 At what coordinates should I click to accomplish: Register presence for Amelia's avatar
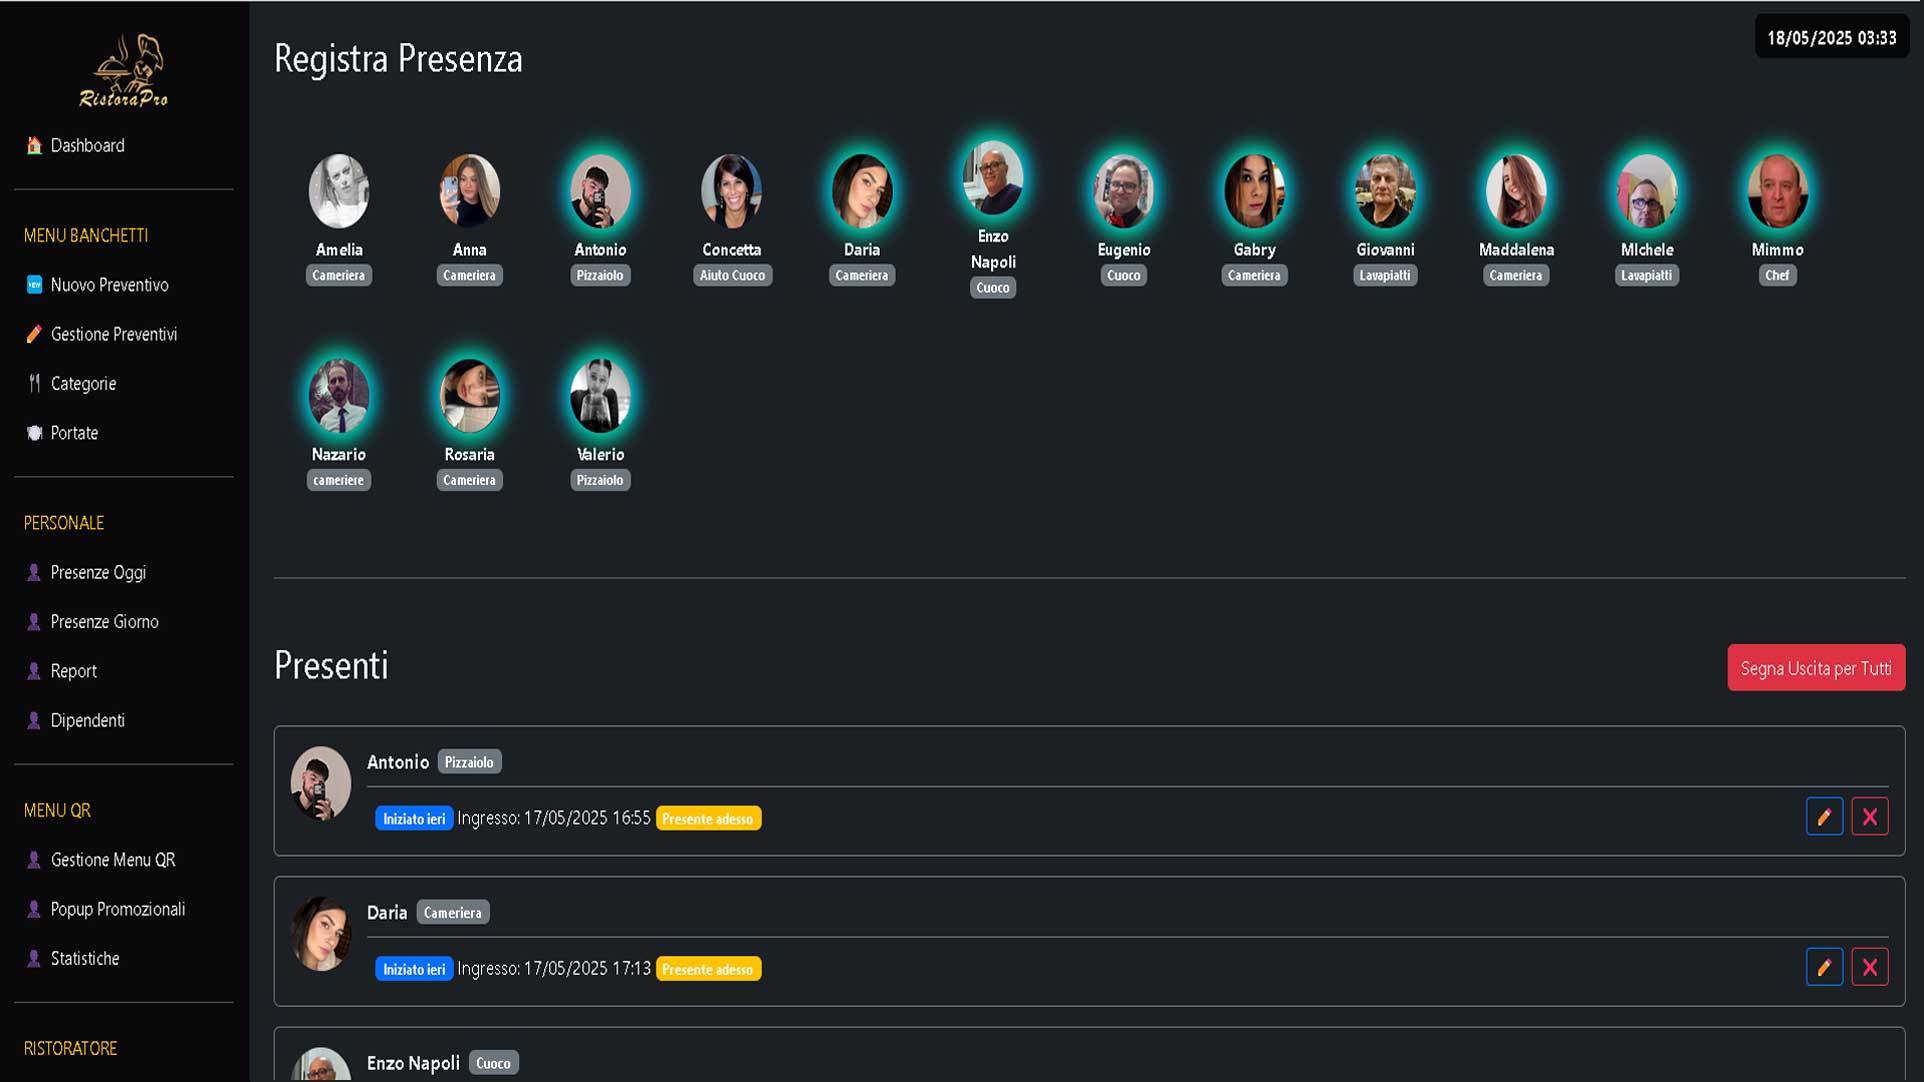(x=339, y=190)
